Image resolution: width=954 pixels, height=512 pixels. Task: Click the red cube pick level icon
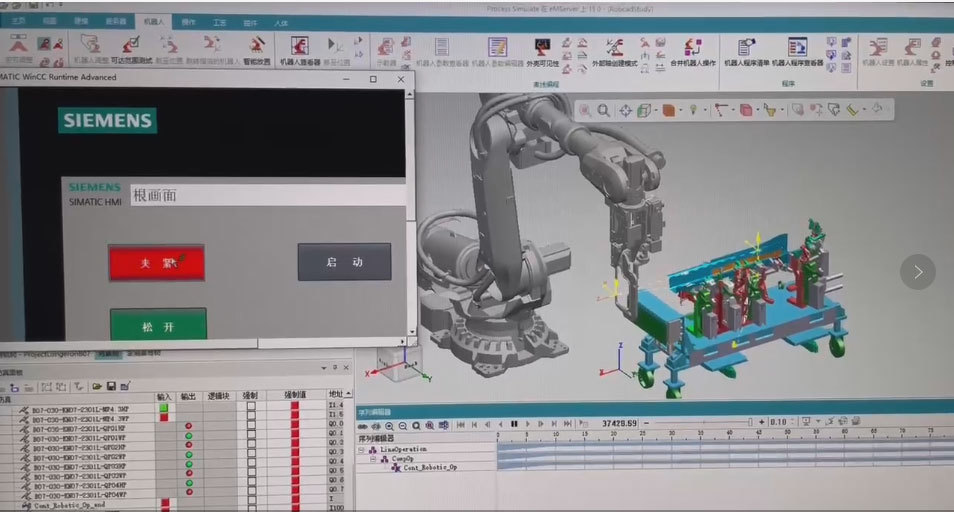click(x=746, y=111)
